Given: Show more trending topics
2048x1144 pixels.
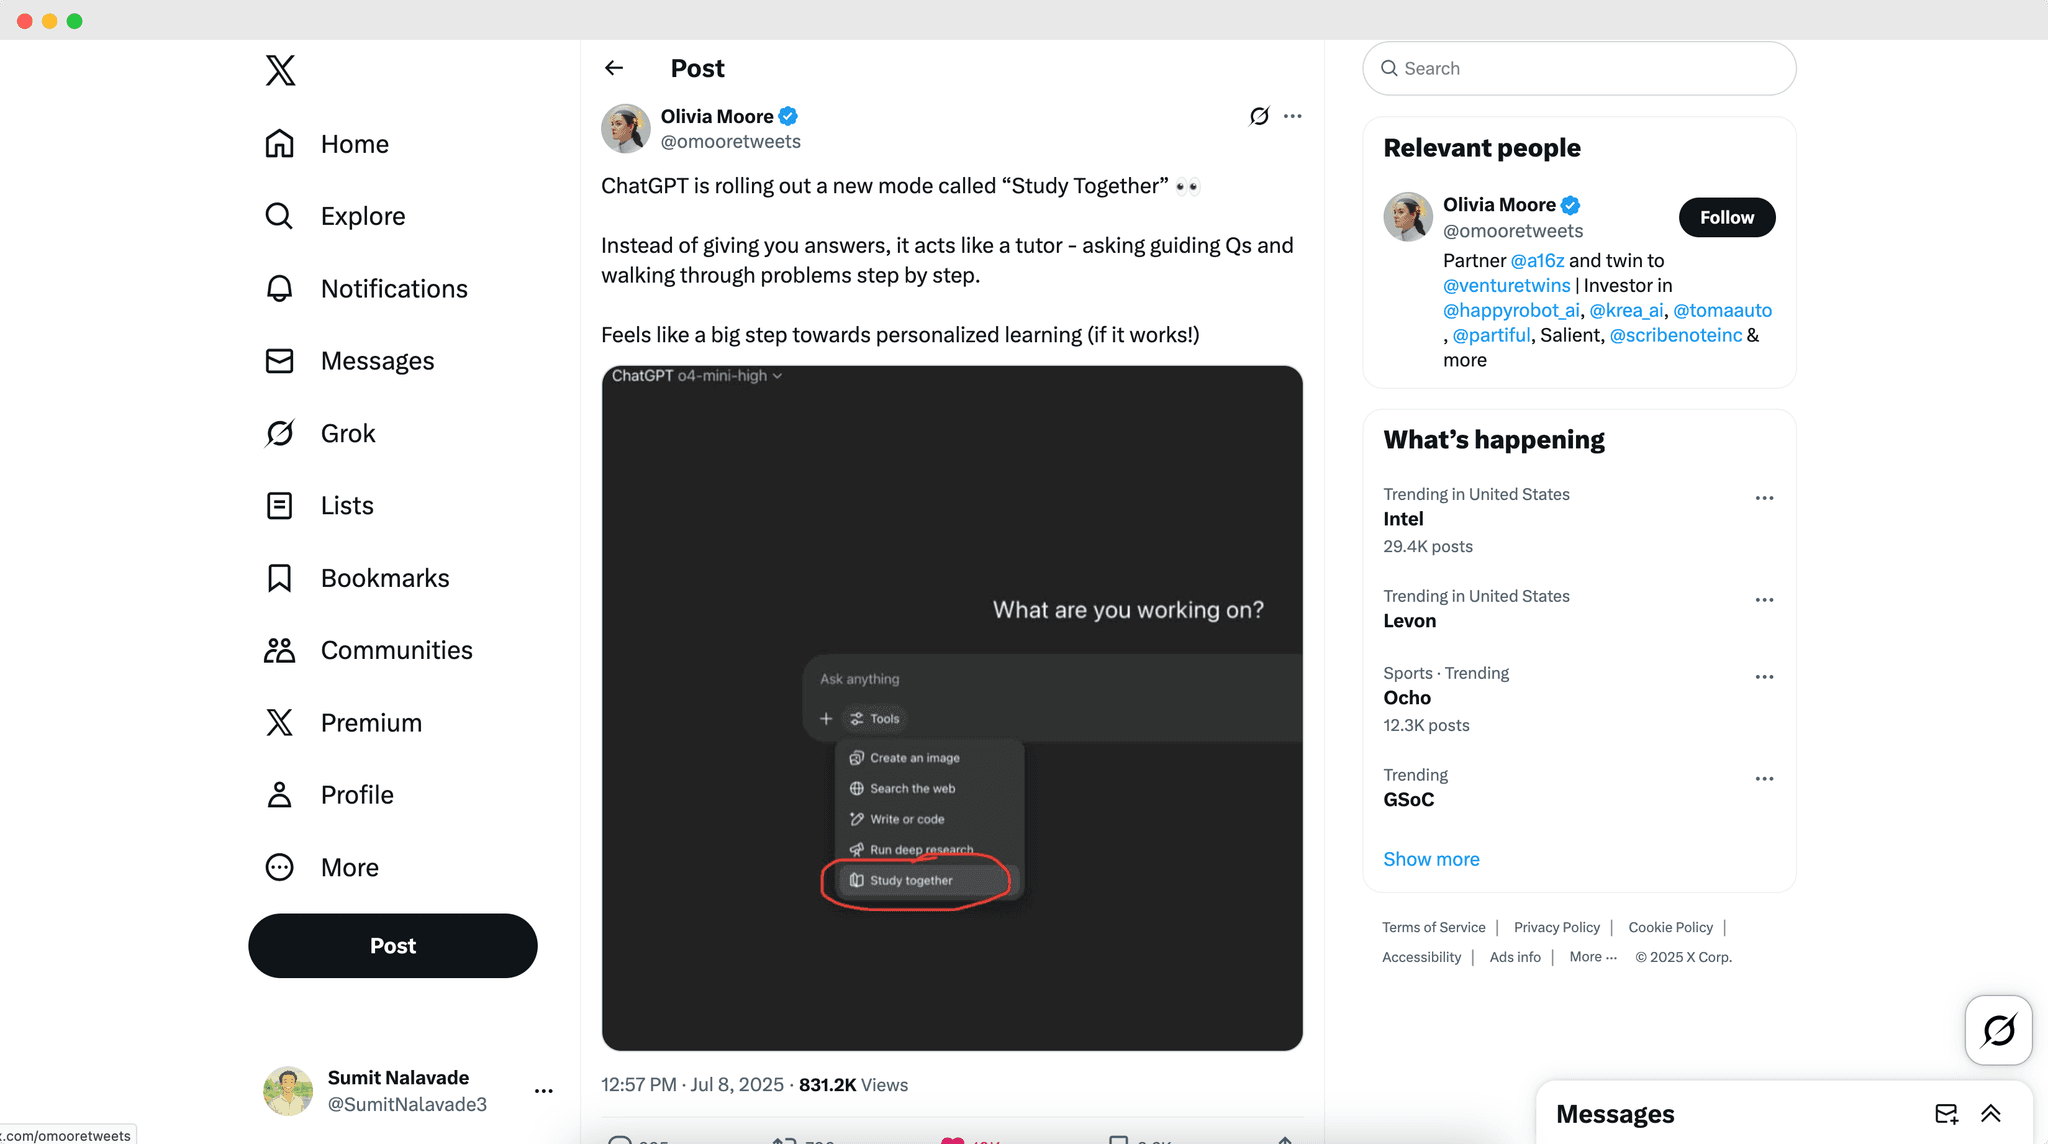Looking at the screenshot, I should (x=1431, y=859).
